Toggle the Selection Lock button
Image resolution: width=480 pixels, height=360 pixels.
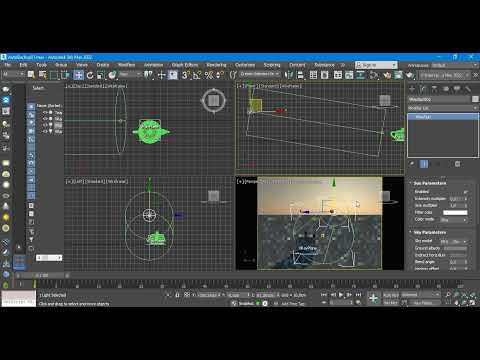178,295
